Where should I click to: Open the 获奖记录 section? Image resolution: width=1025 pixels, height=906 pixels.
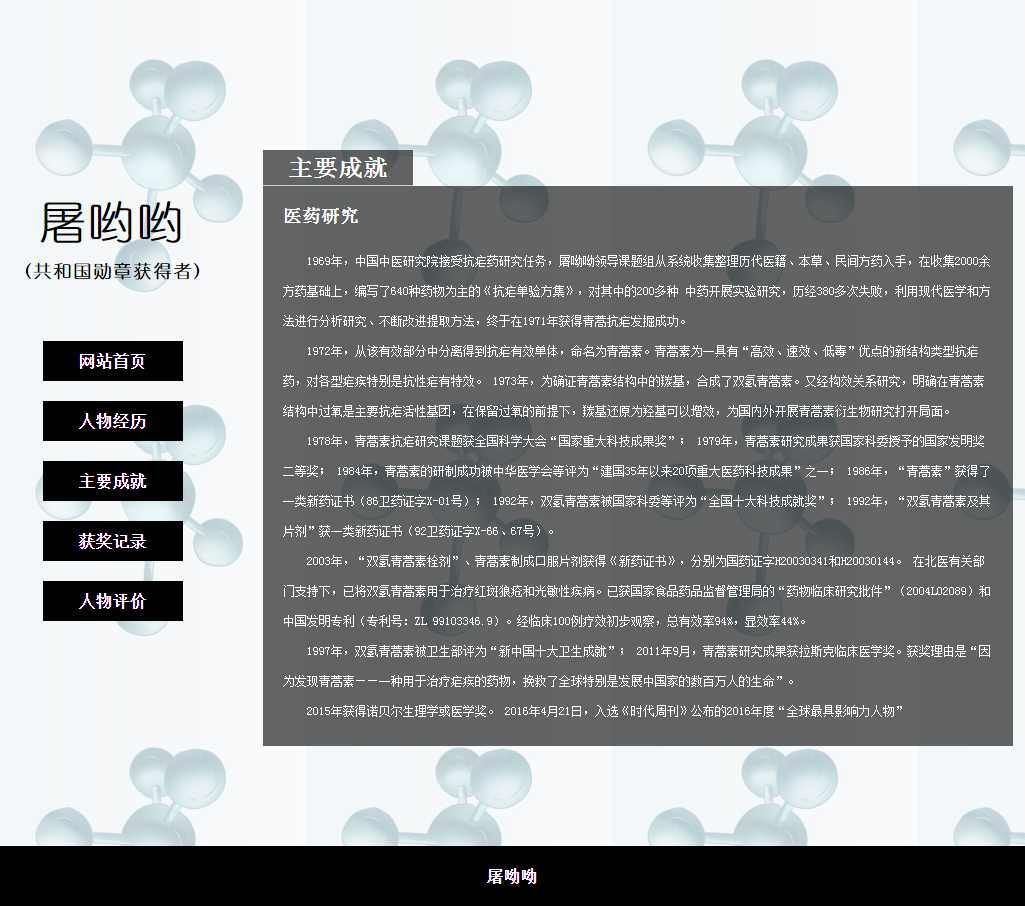(112, 541)
